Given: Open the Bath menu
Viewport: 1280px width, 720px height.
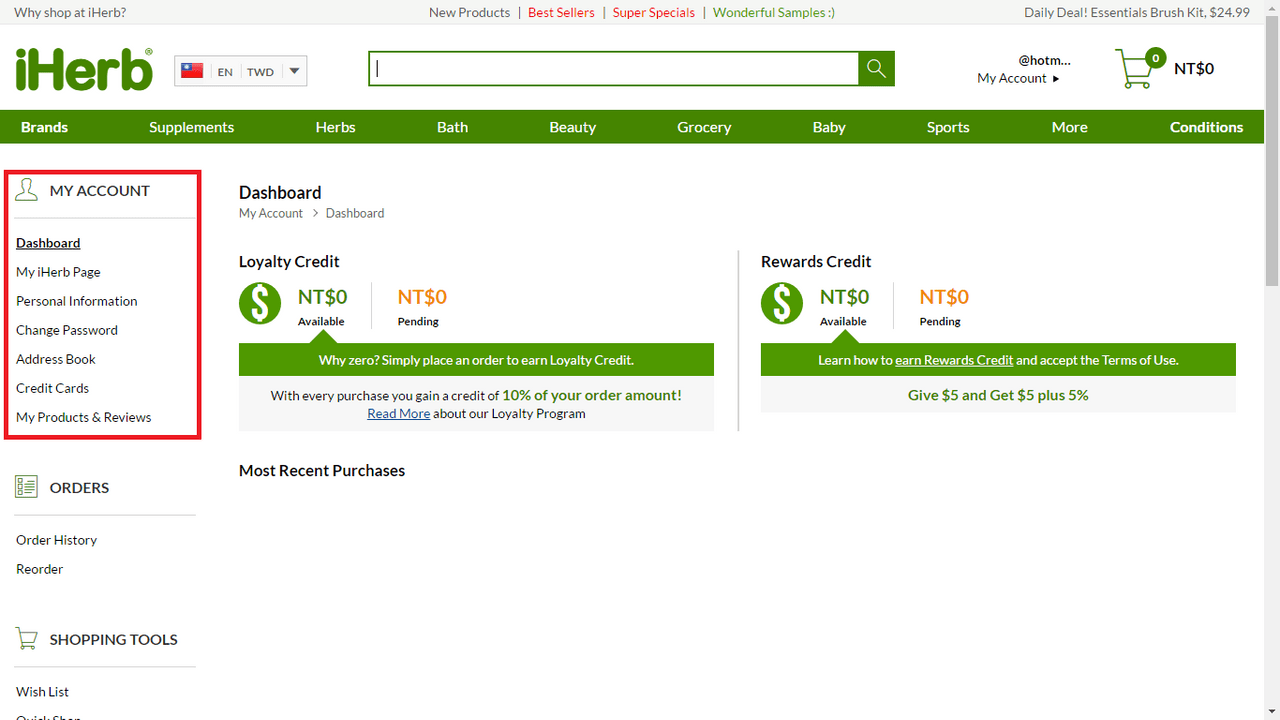Looking at the screenshot, I should click(x=453, y=127).
